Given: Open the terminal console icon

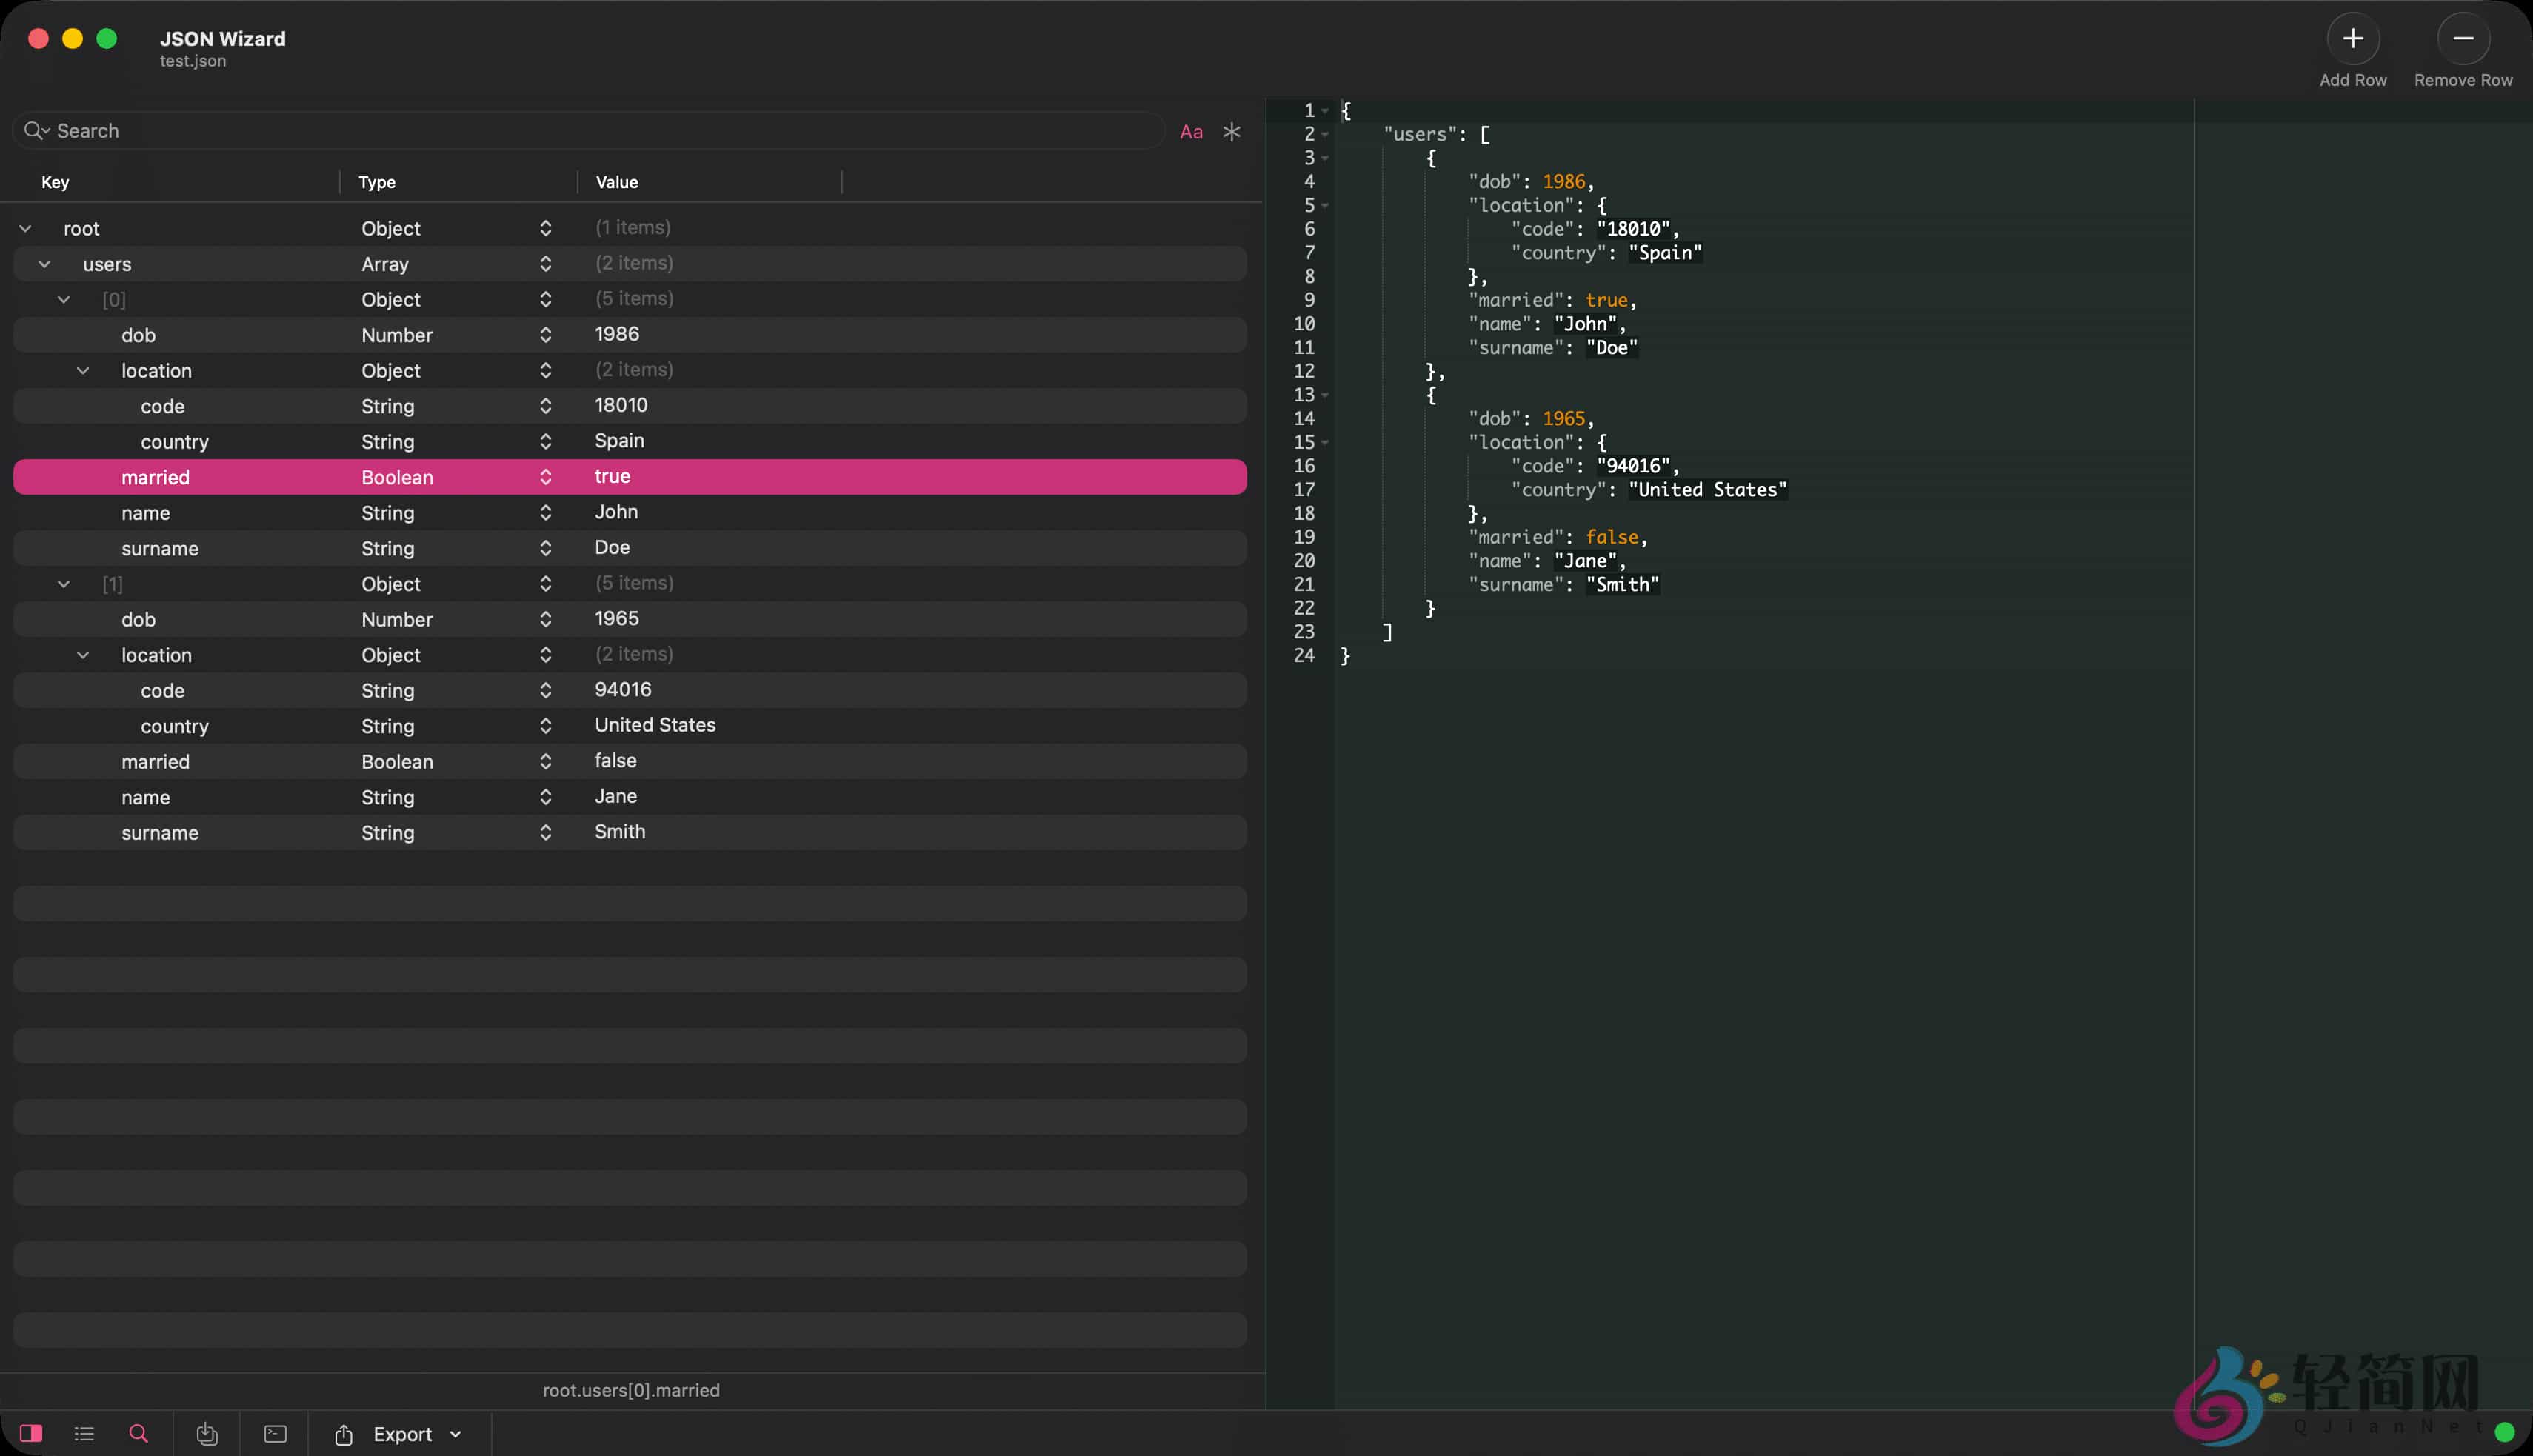Looking at the screenshot, I should 275,1434.
